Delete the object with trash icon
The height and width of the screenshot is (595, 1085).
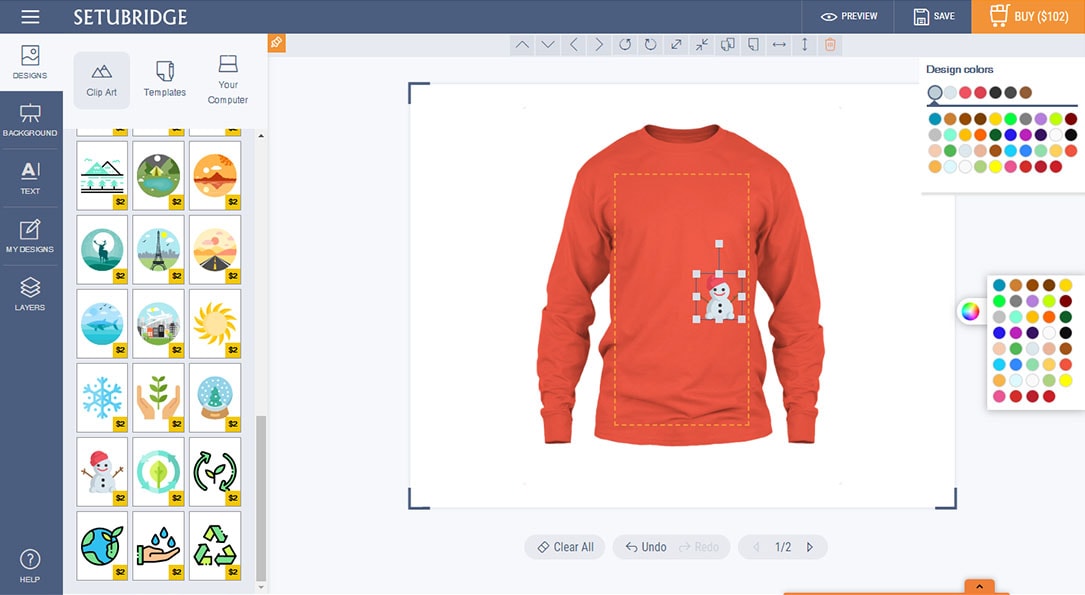click(830, 45)
